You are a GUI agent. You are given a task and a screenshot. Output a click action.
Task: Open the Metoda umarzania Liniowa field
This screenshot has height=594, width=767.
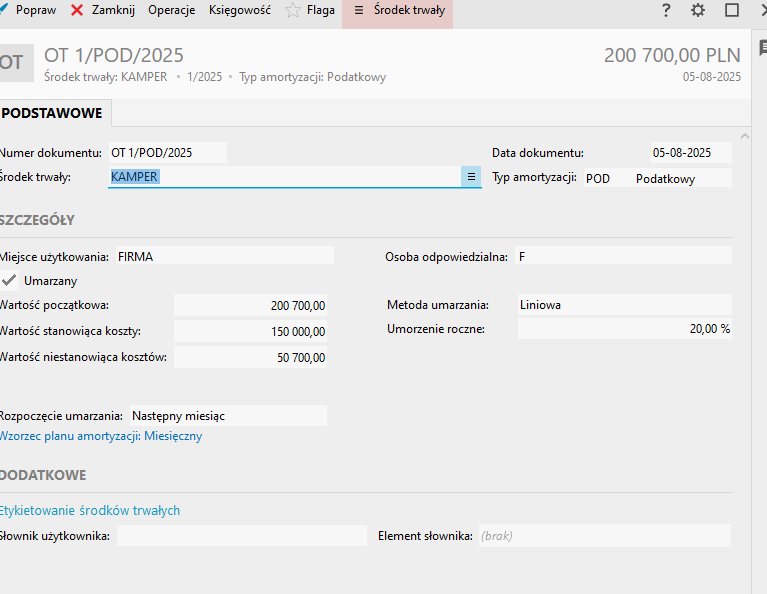point(623,305)
